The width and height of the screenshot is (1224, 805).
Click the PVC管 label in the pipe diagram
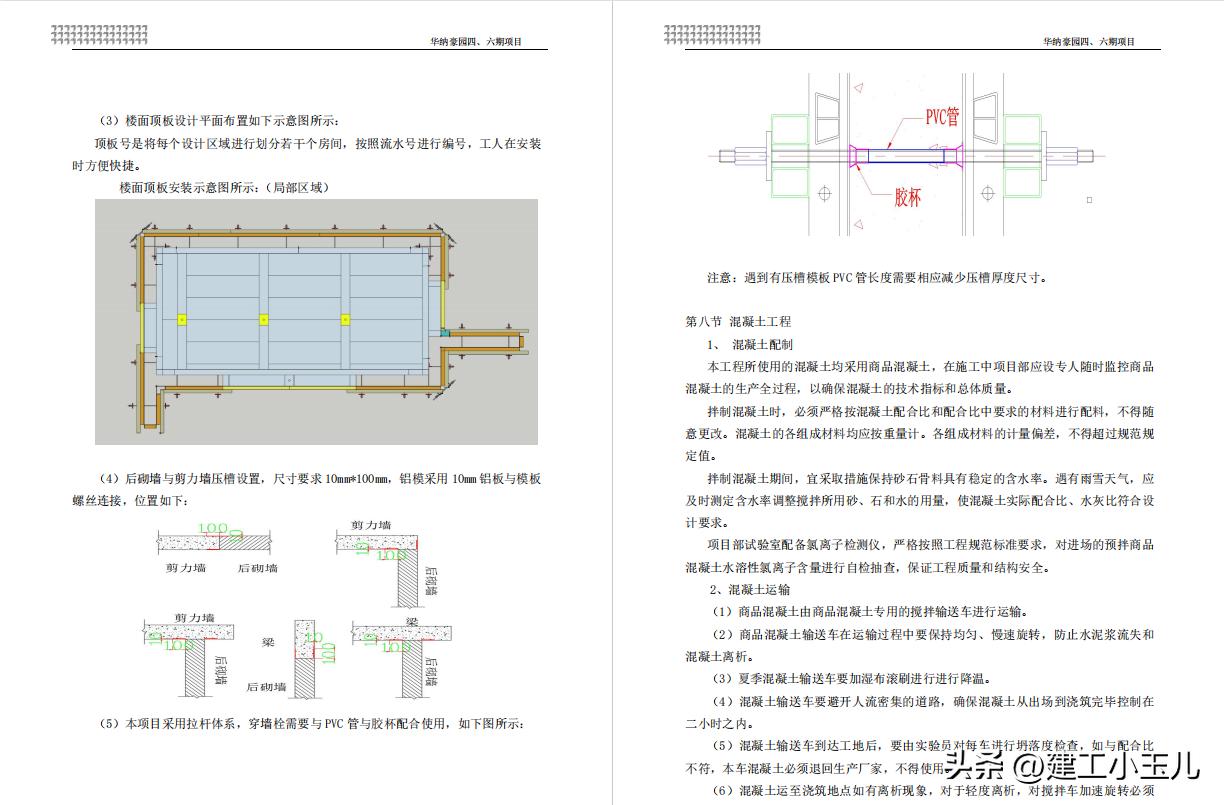pyautogui.click(x=941, y=118)
